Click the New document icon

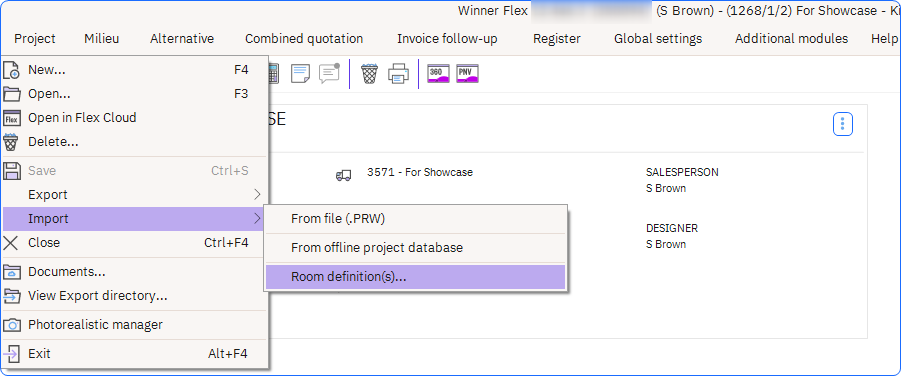11,70
